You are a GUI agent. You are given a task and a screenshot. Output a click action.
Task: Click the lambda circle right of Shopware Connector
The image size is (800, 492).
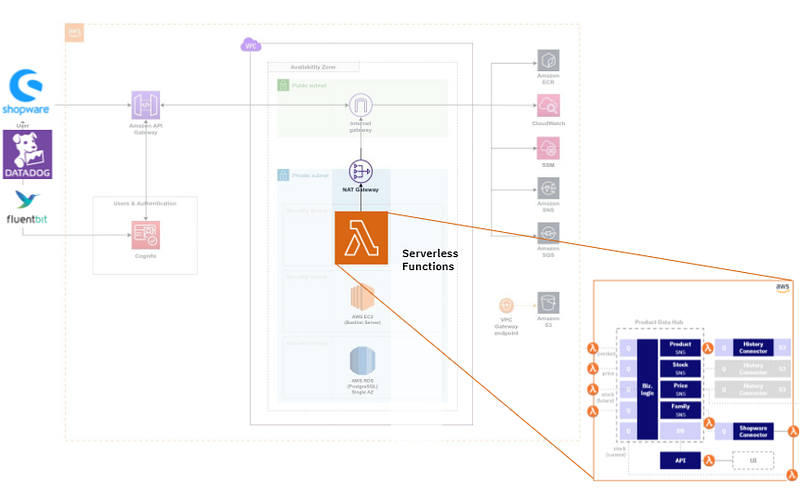(x=793, y=431)
